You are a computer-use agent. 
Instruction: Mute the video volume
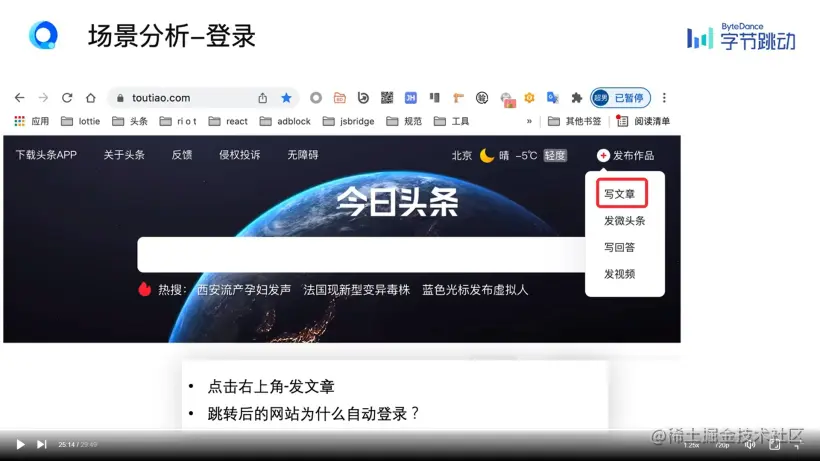coord(750,445)
